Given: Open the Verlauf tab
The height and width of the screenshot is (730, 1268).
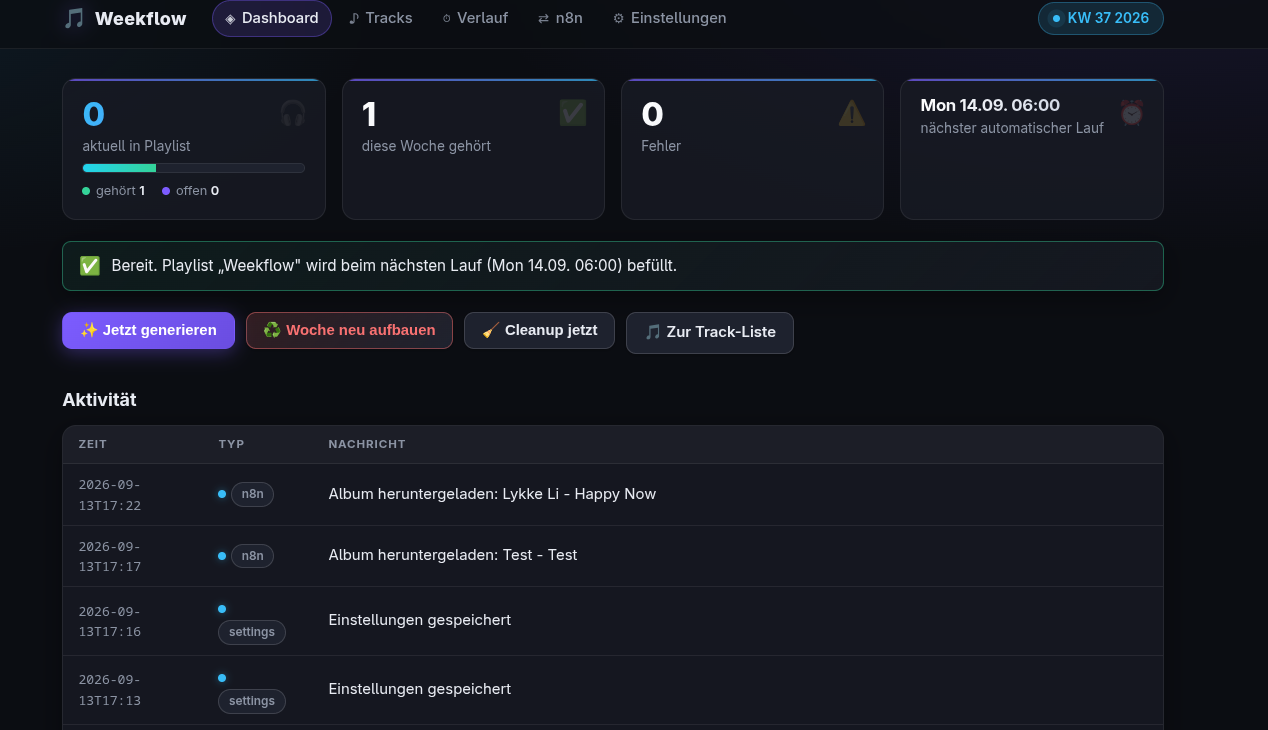Looking at the screenshot, I should pyautogui.click(x=475, y=18).
